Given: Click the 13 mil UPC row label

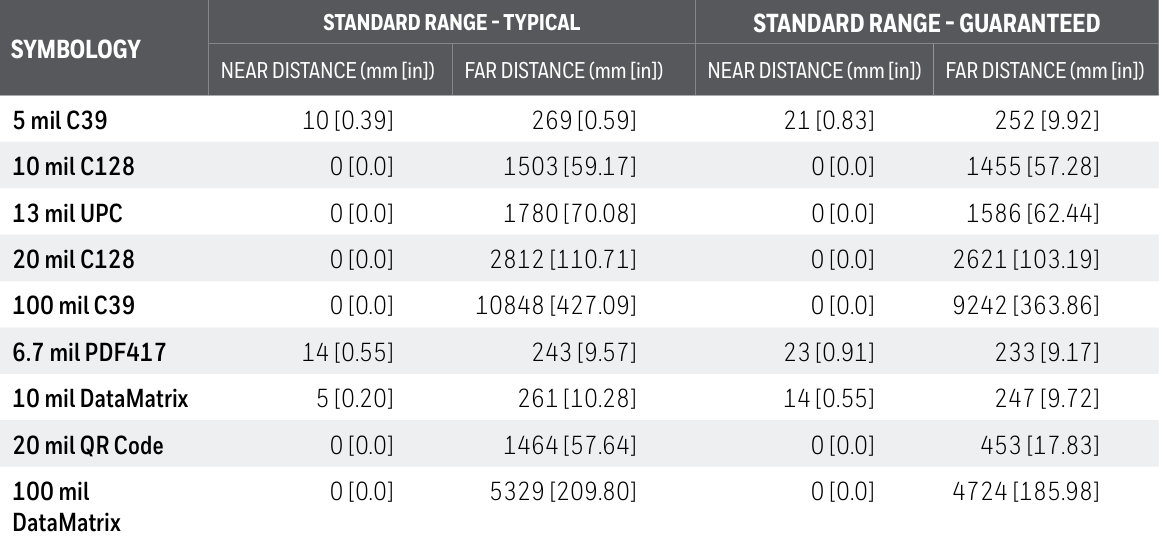Looking at the screenshot, I should pyautogui.click(x=67, y=214).
